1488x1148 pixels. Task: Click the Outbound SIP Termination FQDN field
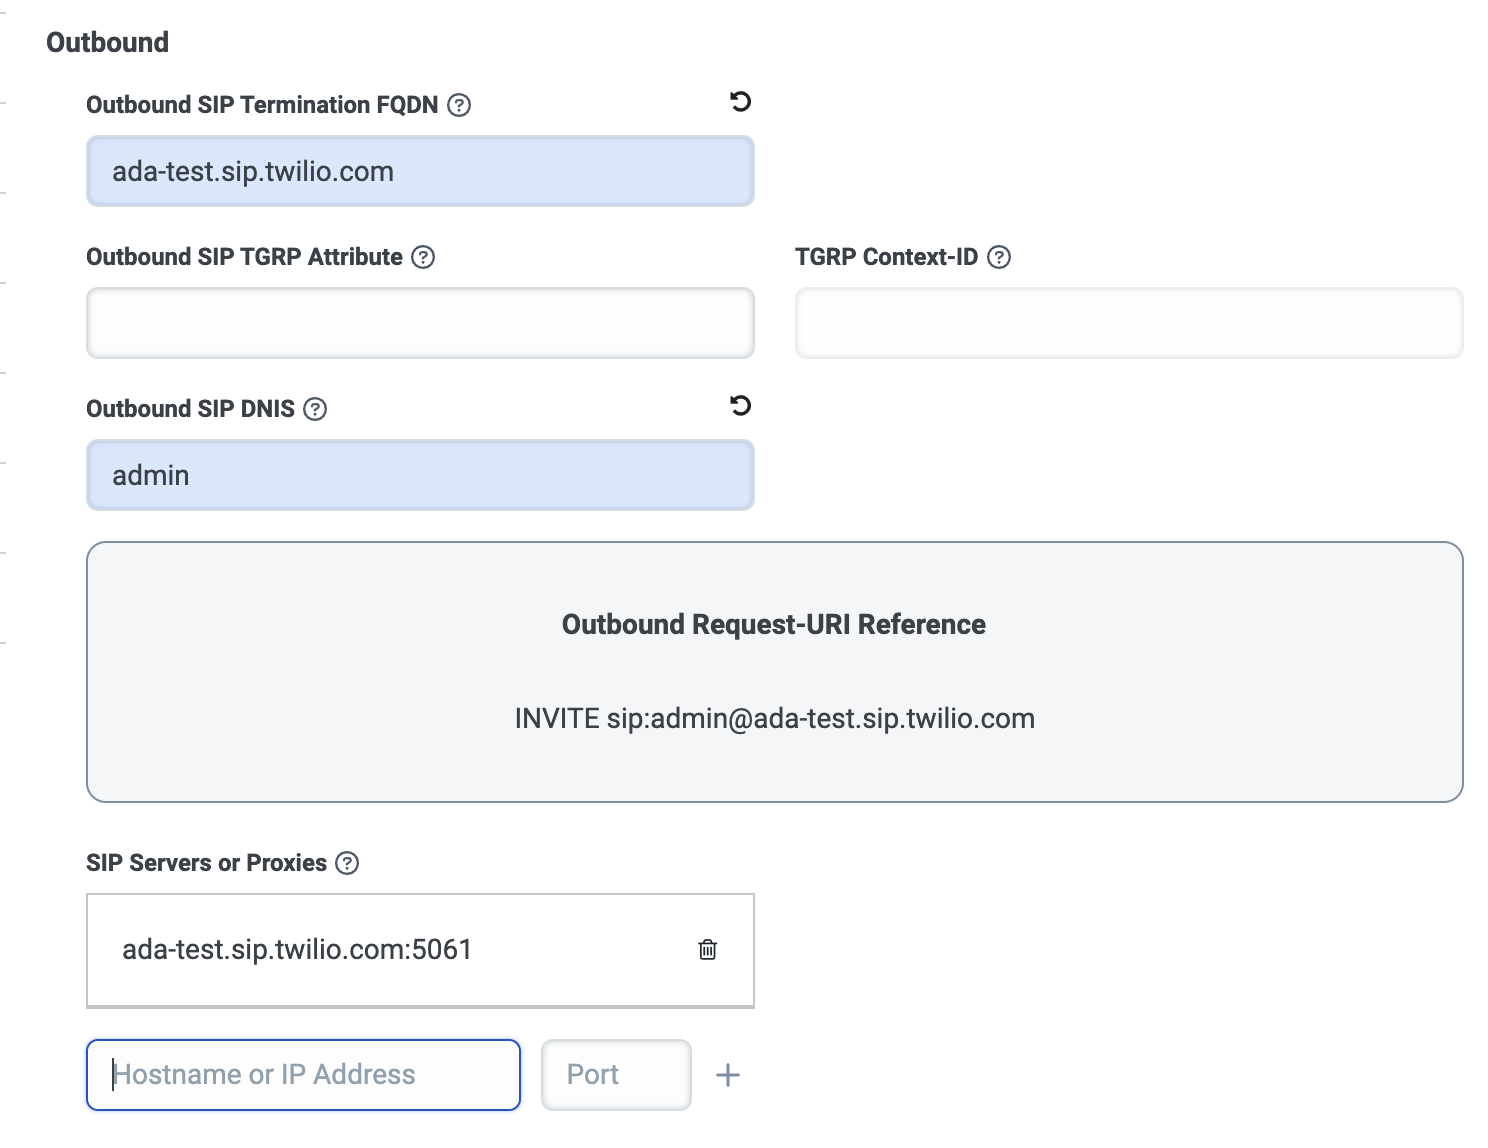coord(420,172)
